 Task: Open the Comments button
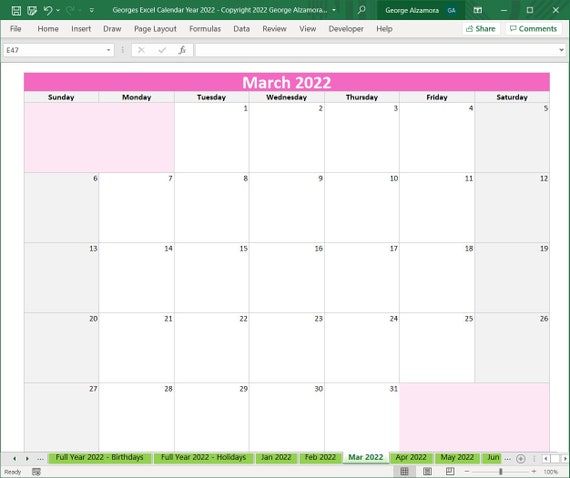click(533, 29)
